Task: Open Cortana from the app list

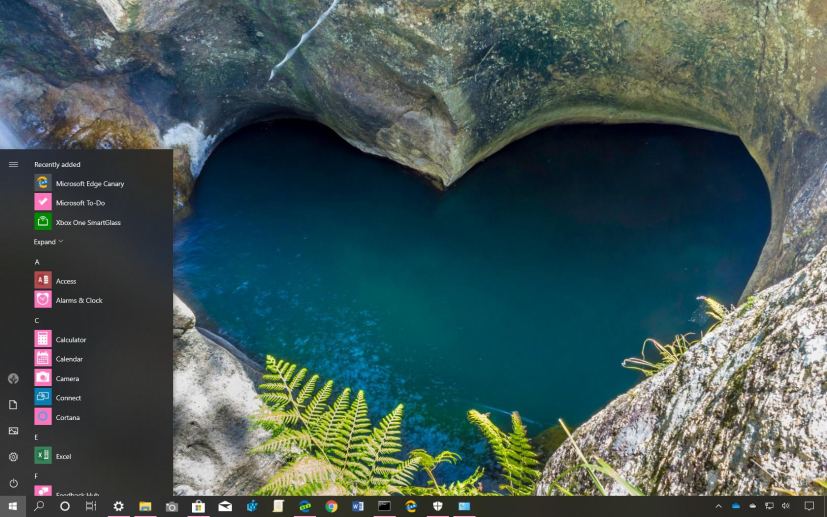Action: click(67, 417)
